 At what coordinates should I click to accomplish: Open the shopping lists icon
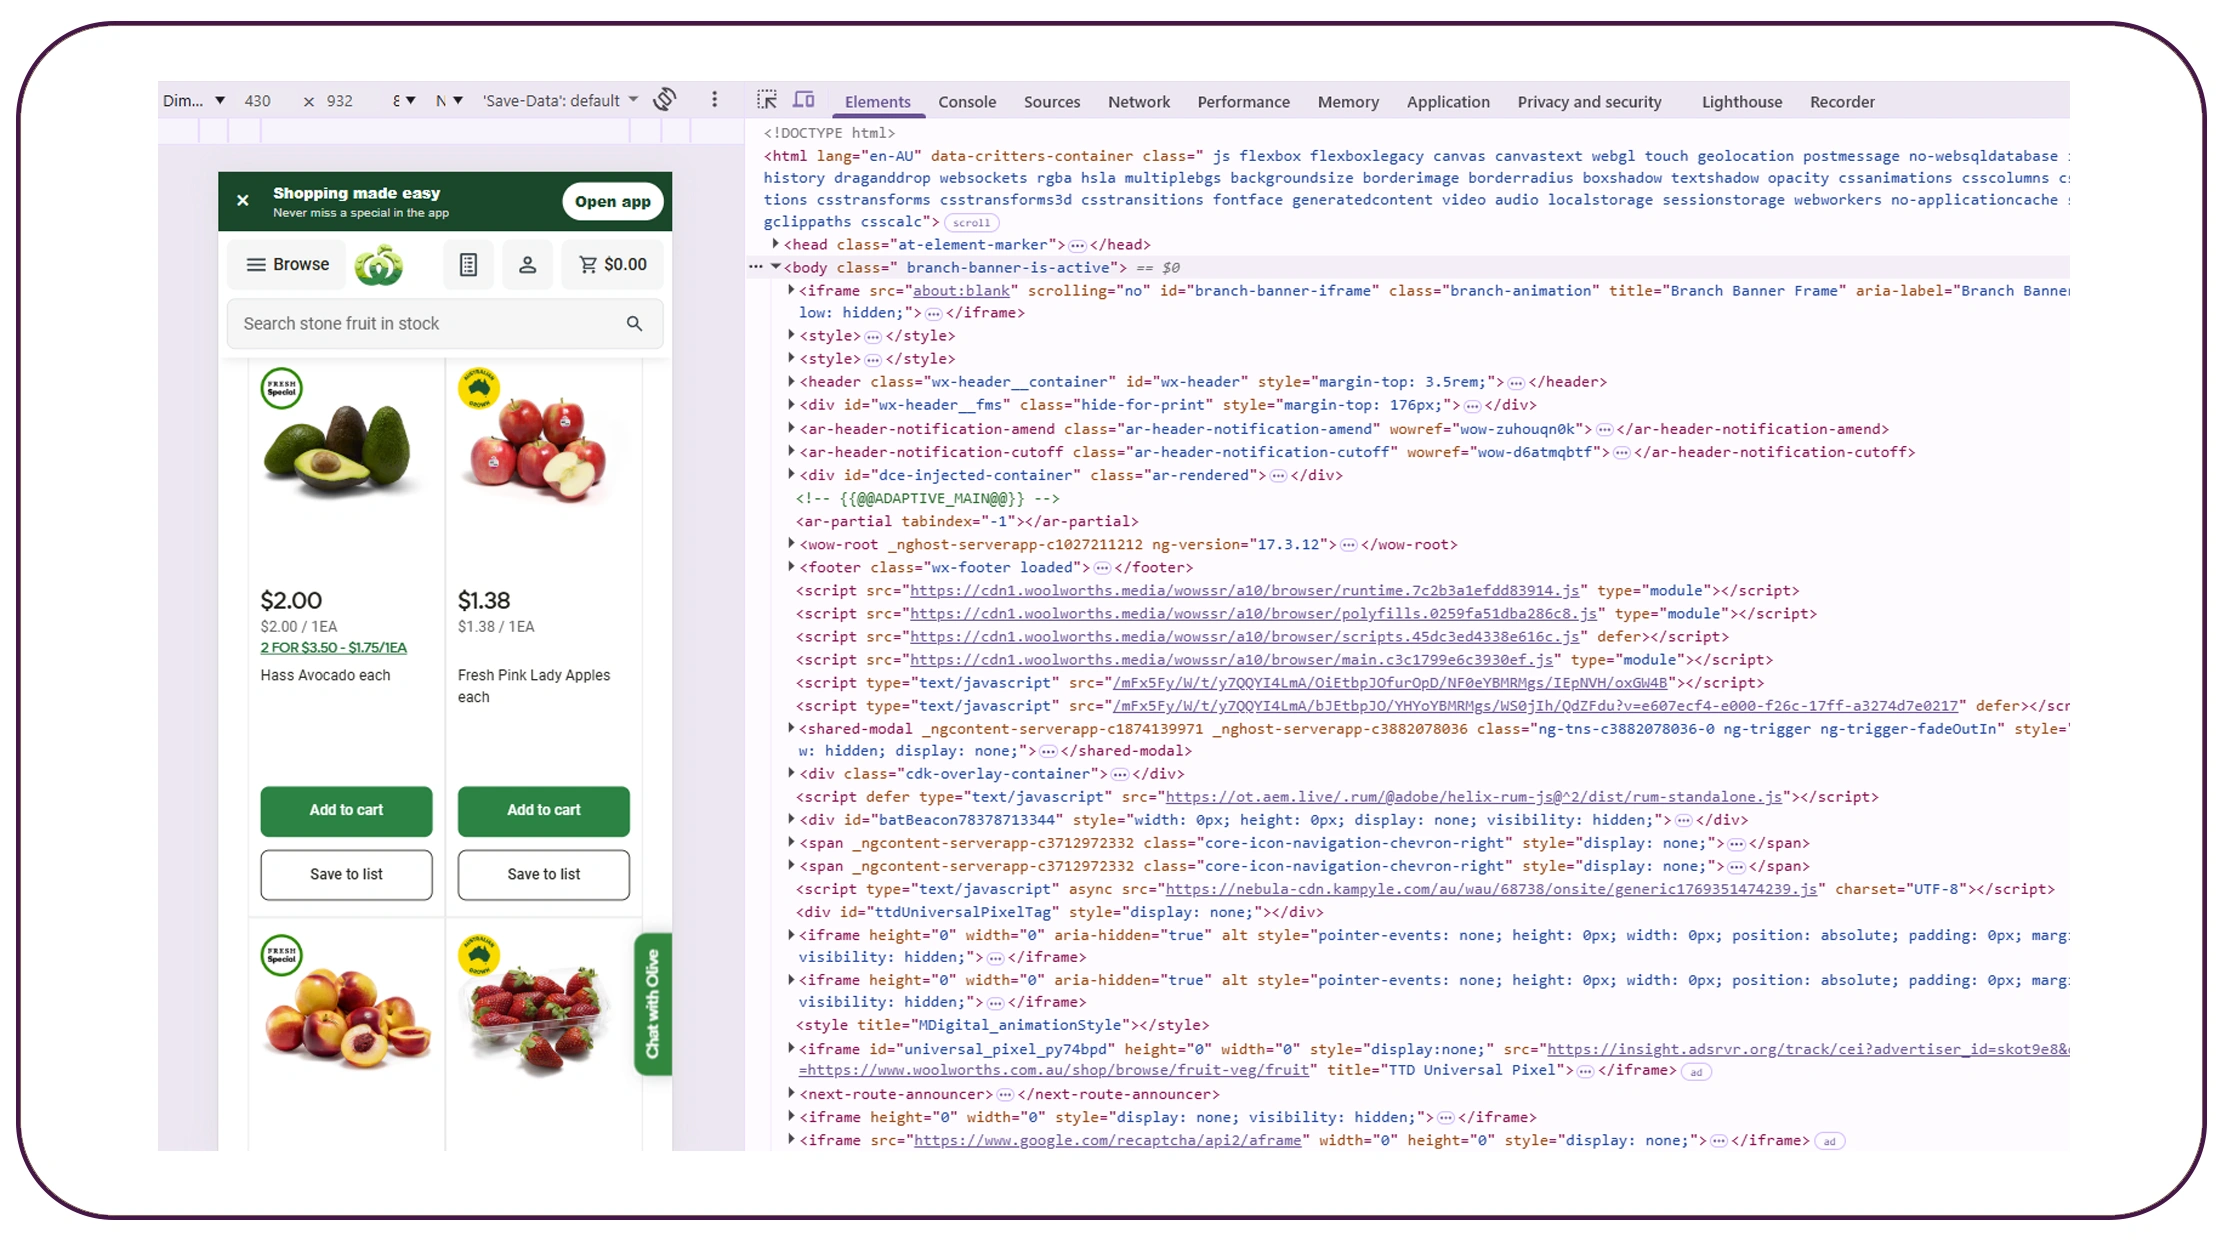click(468, 264)
